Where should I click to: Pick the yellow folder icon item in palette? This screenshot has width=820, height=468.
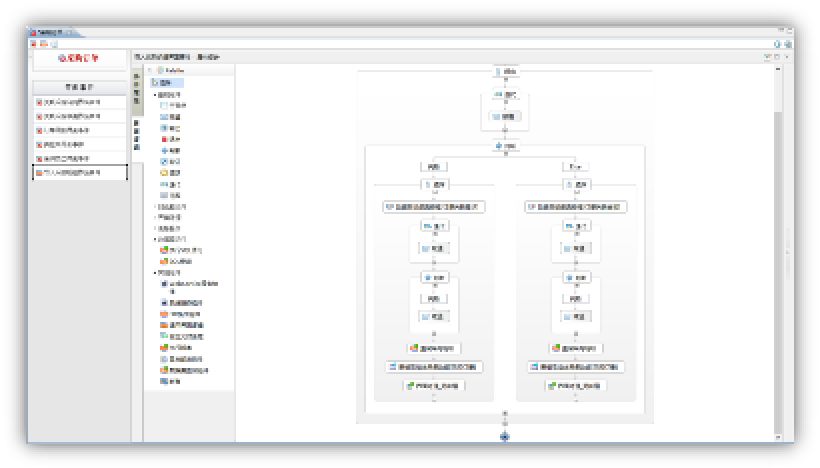click(170, 173)
